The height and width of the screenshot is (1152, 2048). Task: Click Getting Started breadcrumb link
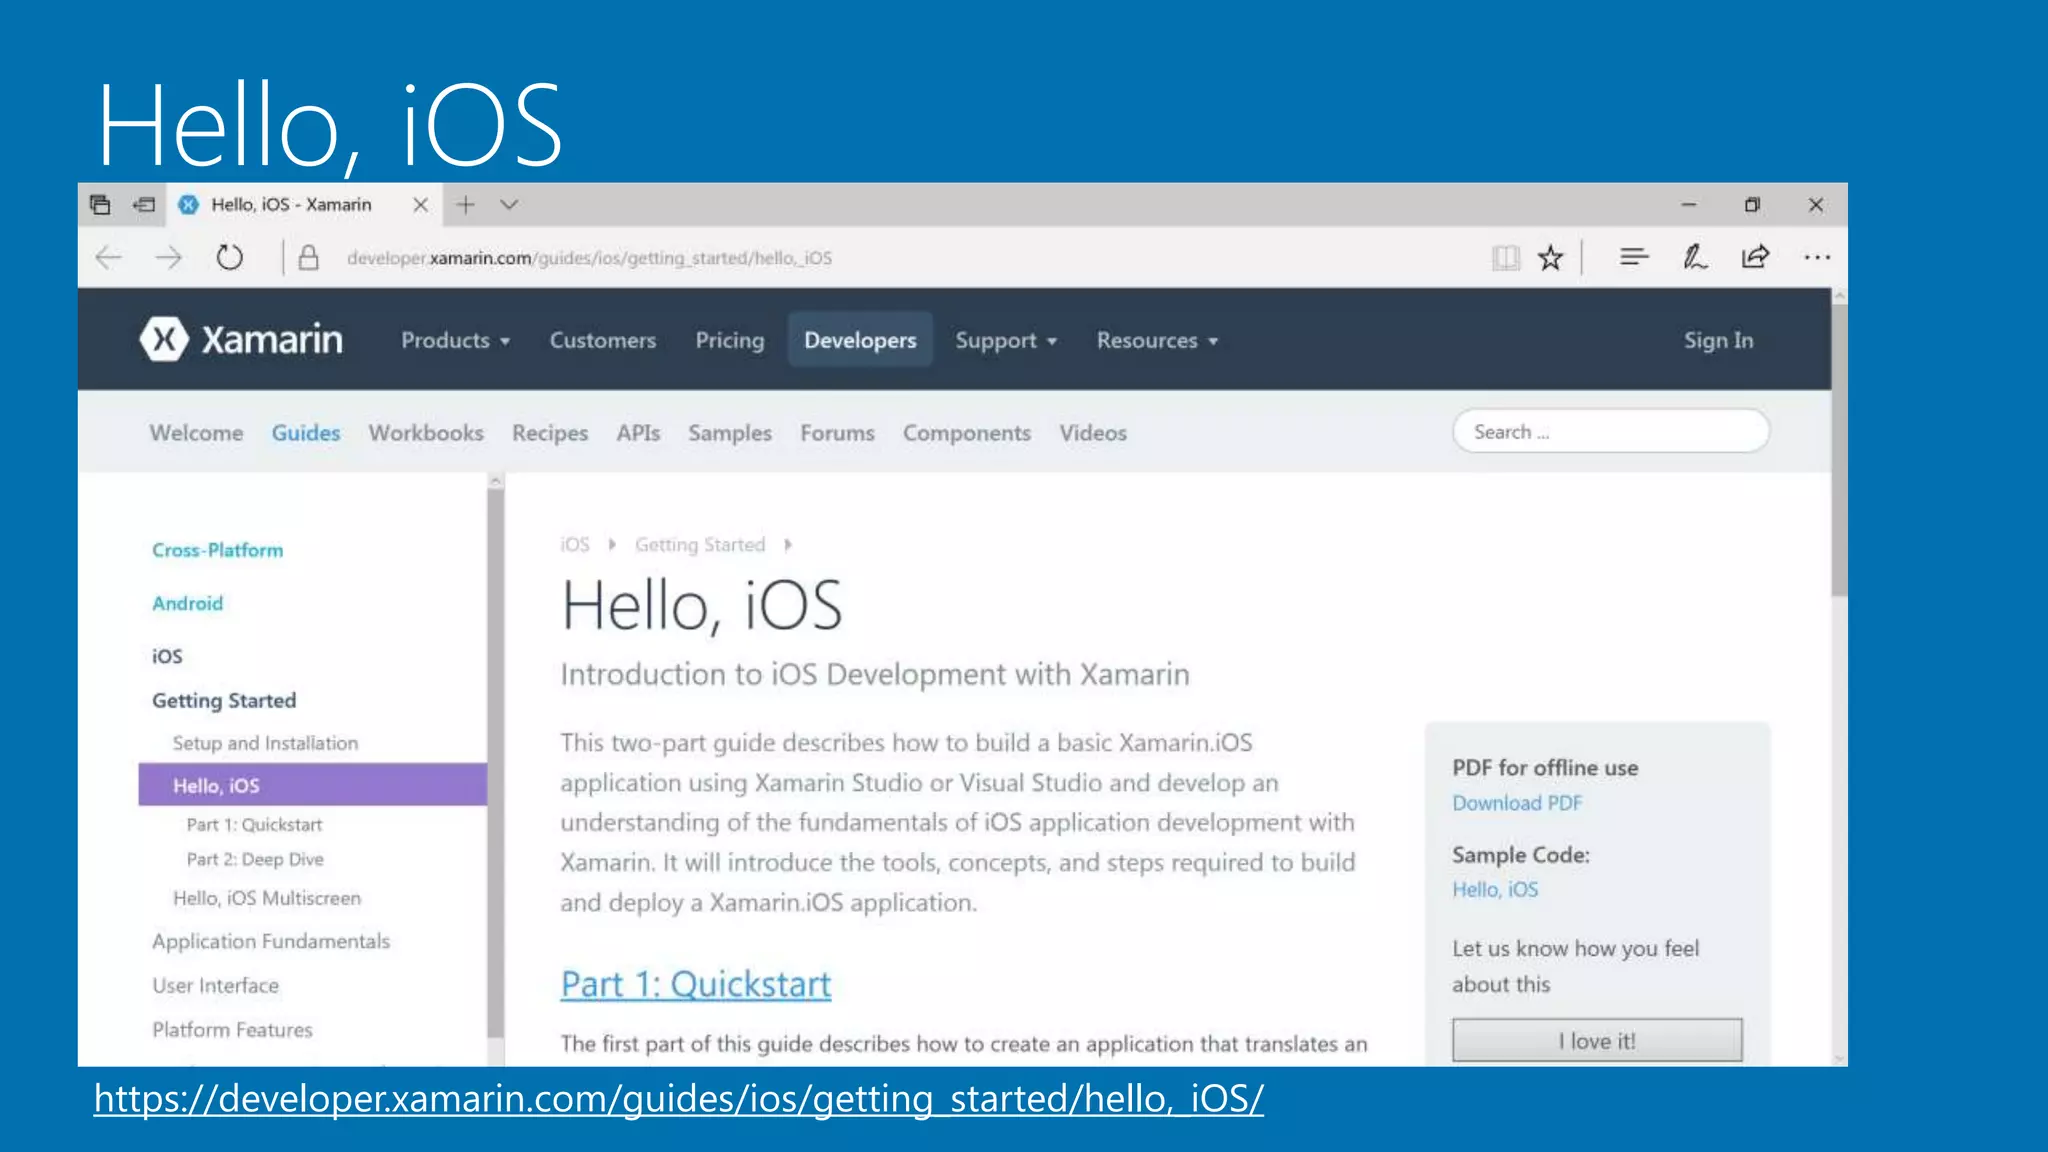tap(700, 545)
